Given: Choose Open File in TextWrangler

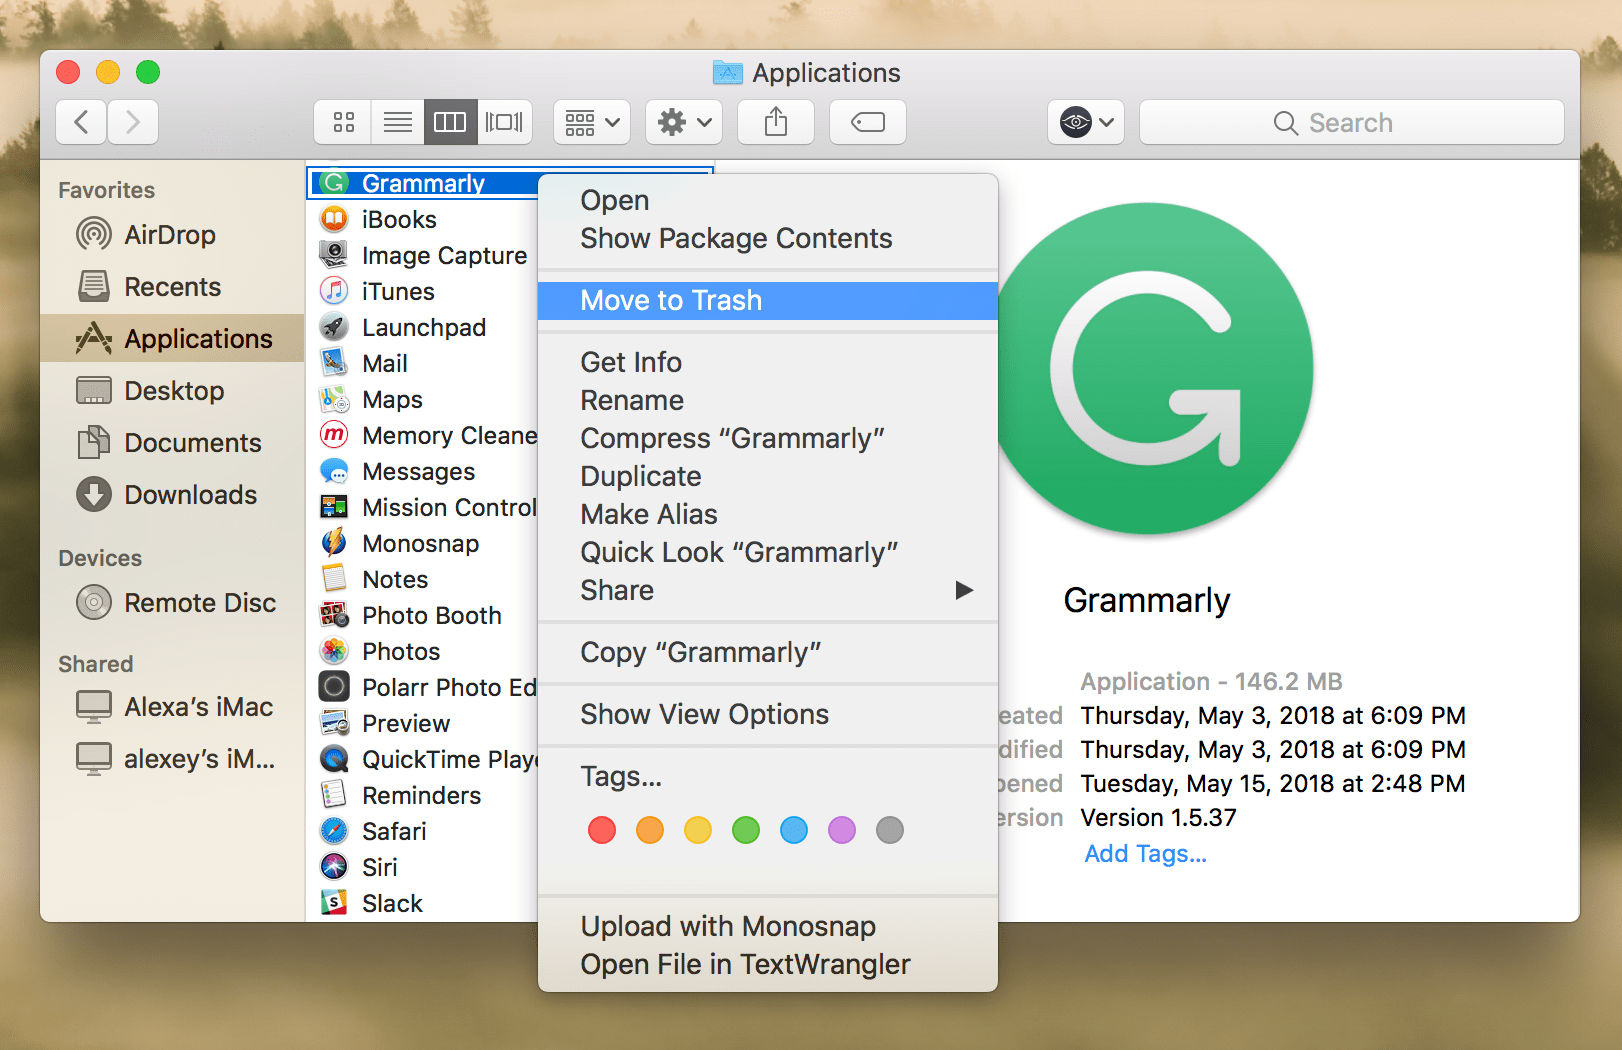Looking at the screenshot, I should tap(768, 965).
